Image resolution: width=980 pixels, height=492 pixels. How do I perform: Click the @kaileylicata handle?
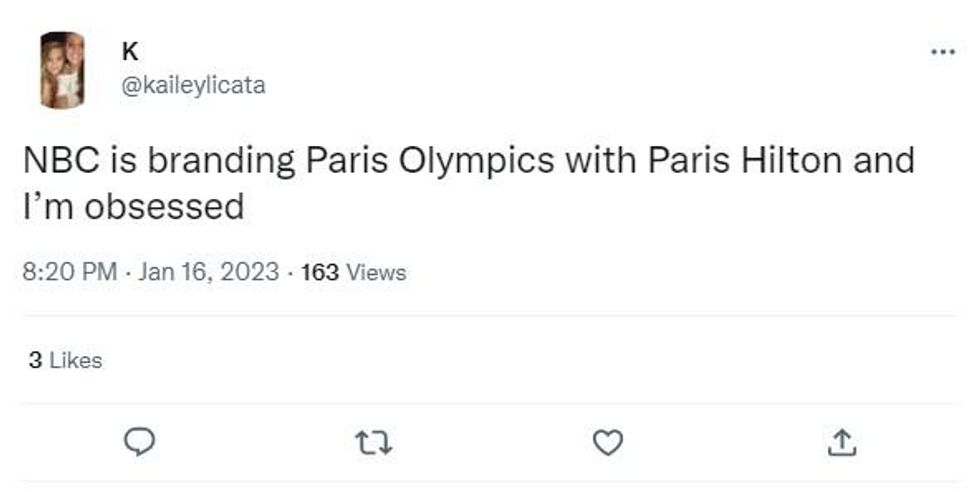point(193,85)
